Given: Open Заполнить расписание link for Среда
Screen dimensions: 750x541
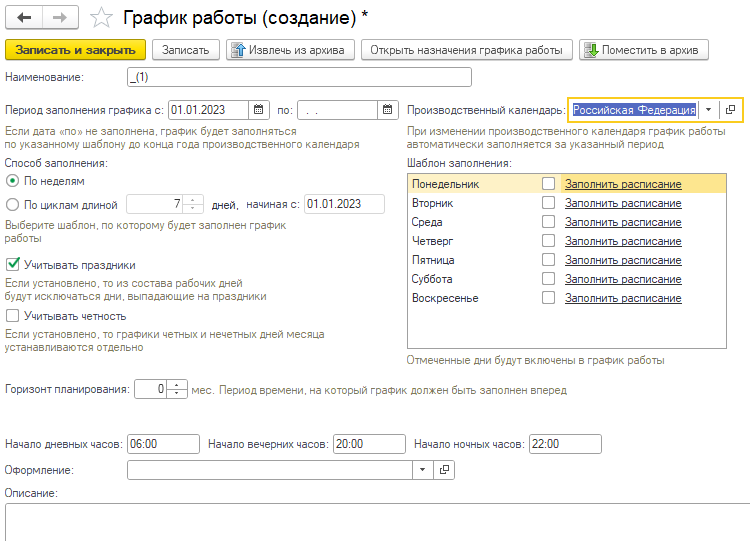Looking at the screenshot, I should click(x=623, y=222).
